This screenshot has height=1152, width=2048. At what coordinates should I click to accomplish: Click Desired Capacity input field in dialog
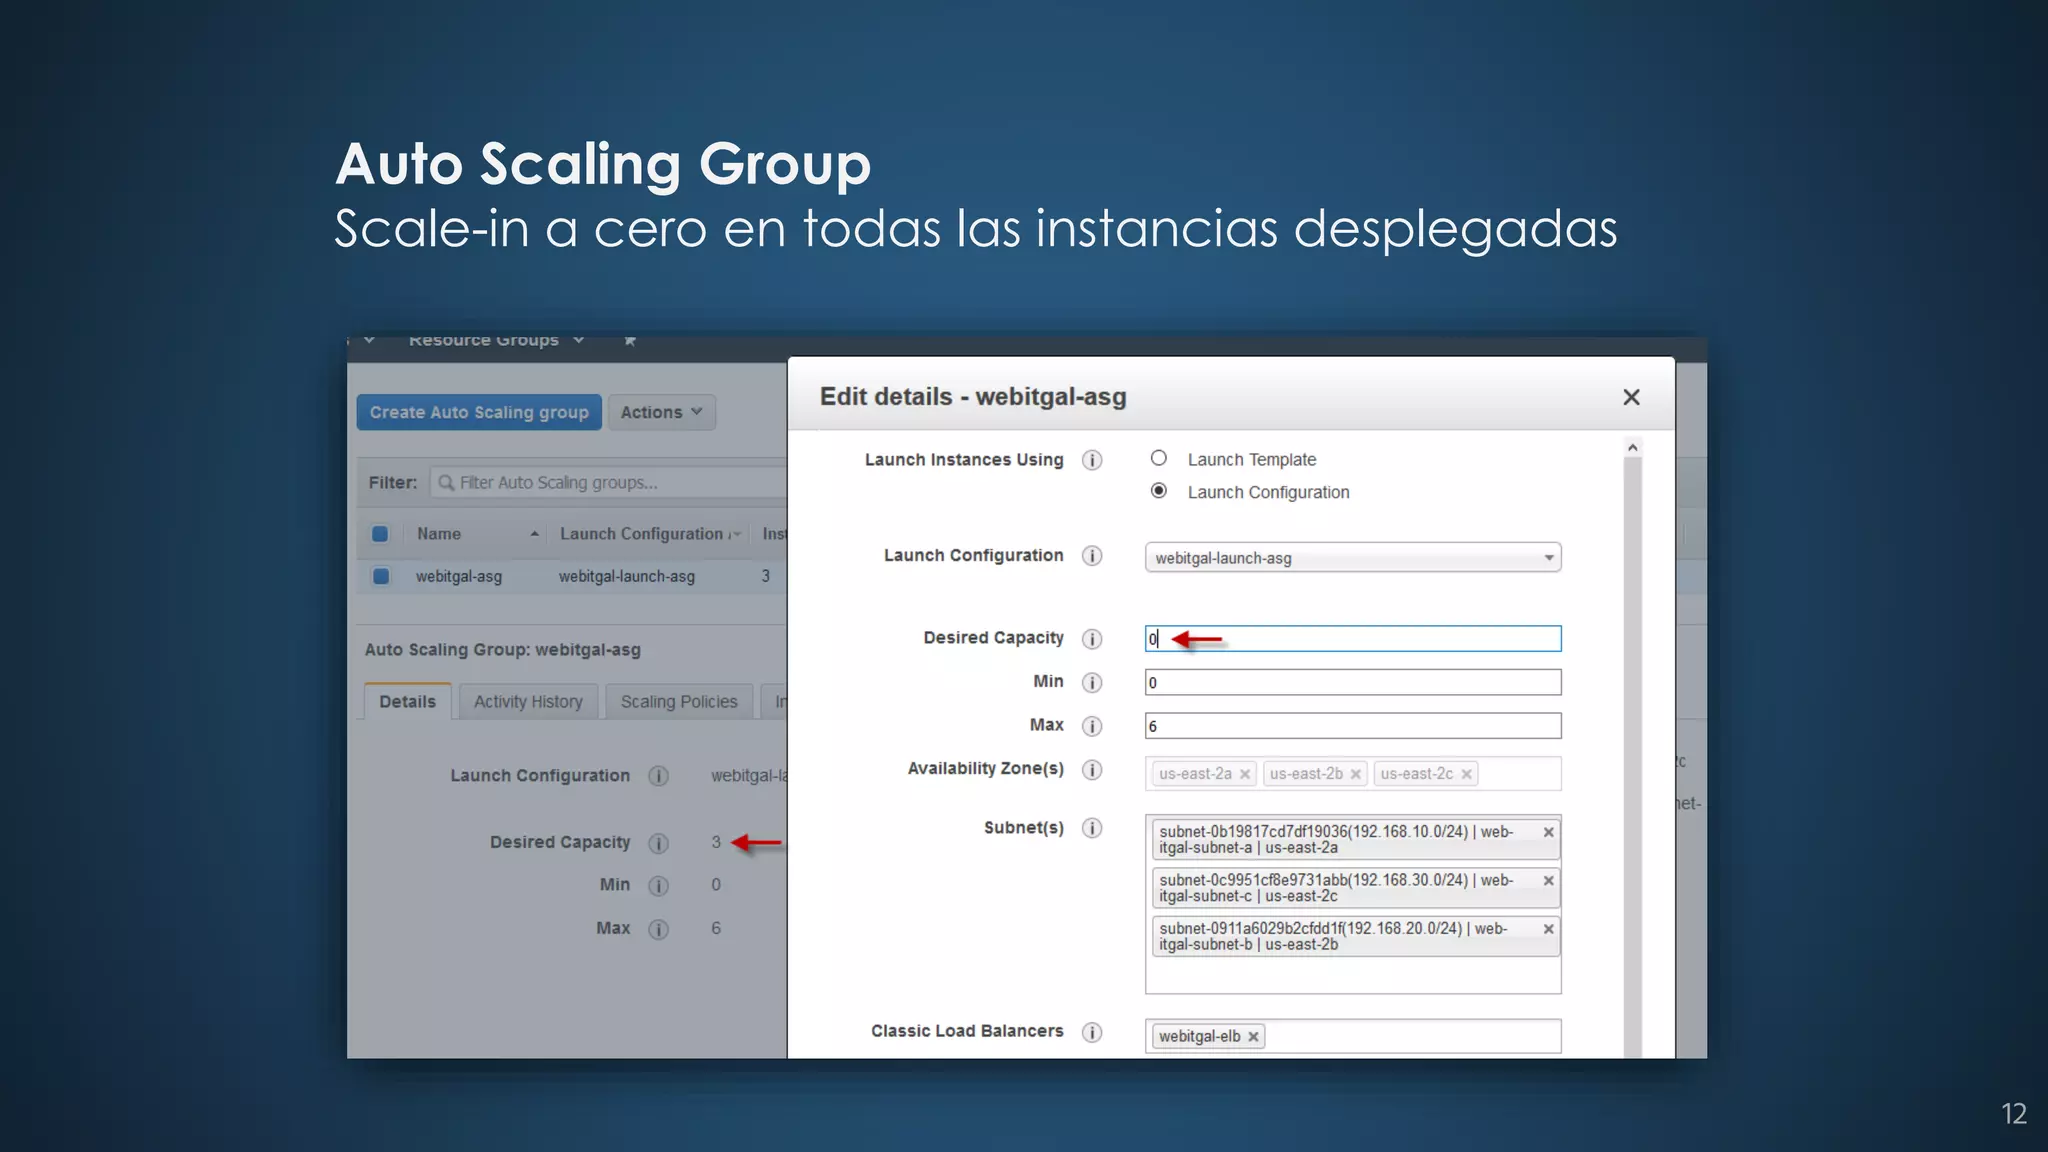click(x=1353, y=639)
